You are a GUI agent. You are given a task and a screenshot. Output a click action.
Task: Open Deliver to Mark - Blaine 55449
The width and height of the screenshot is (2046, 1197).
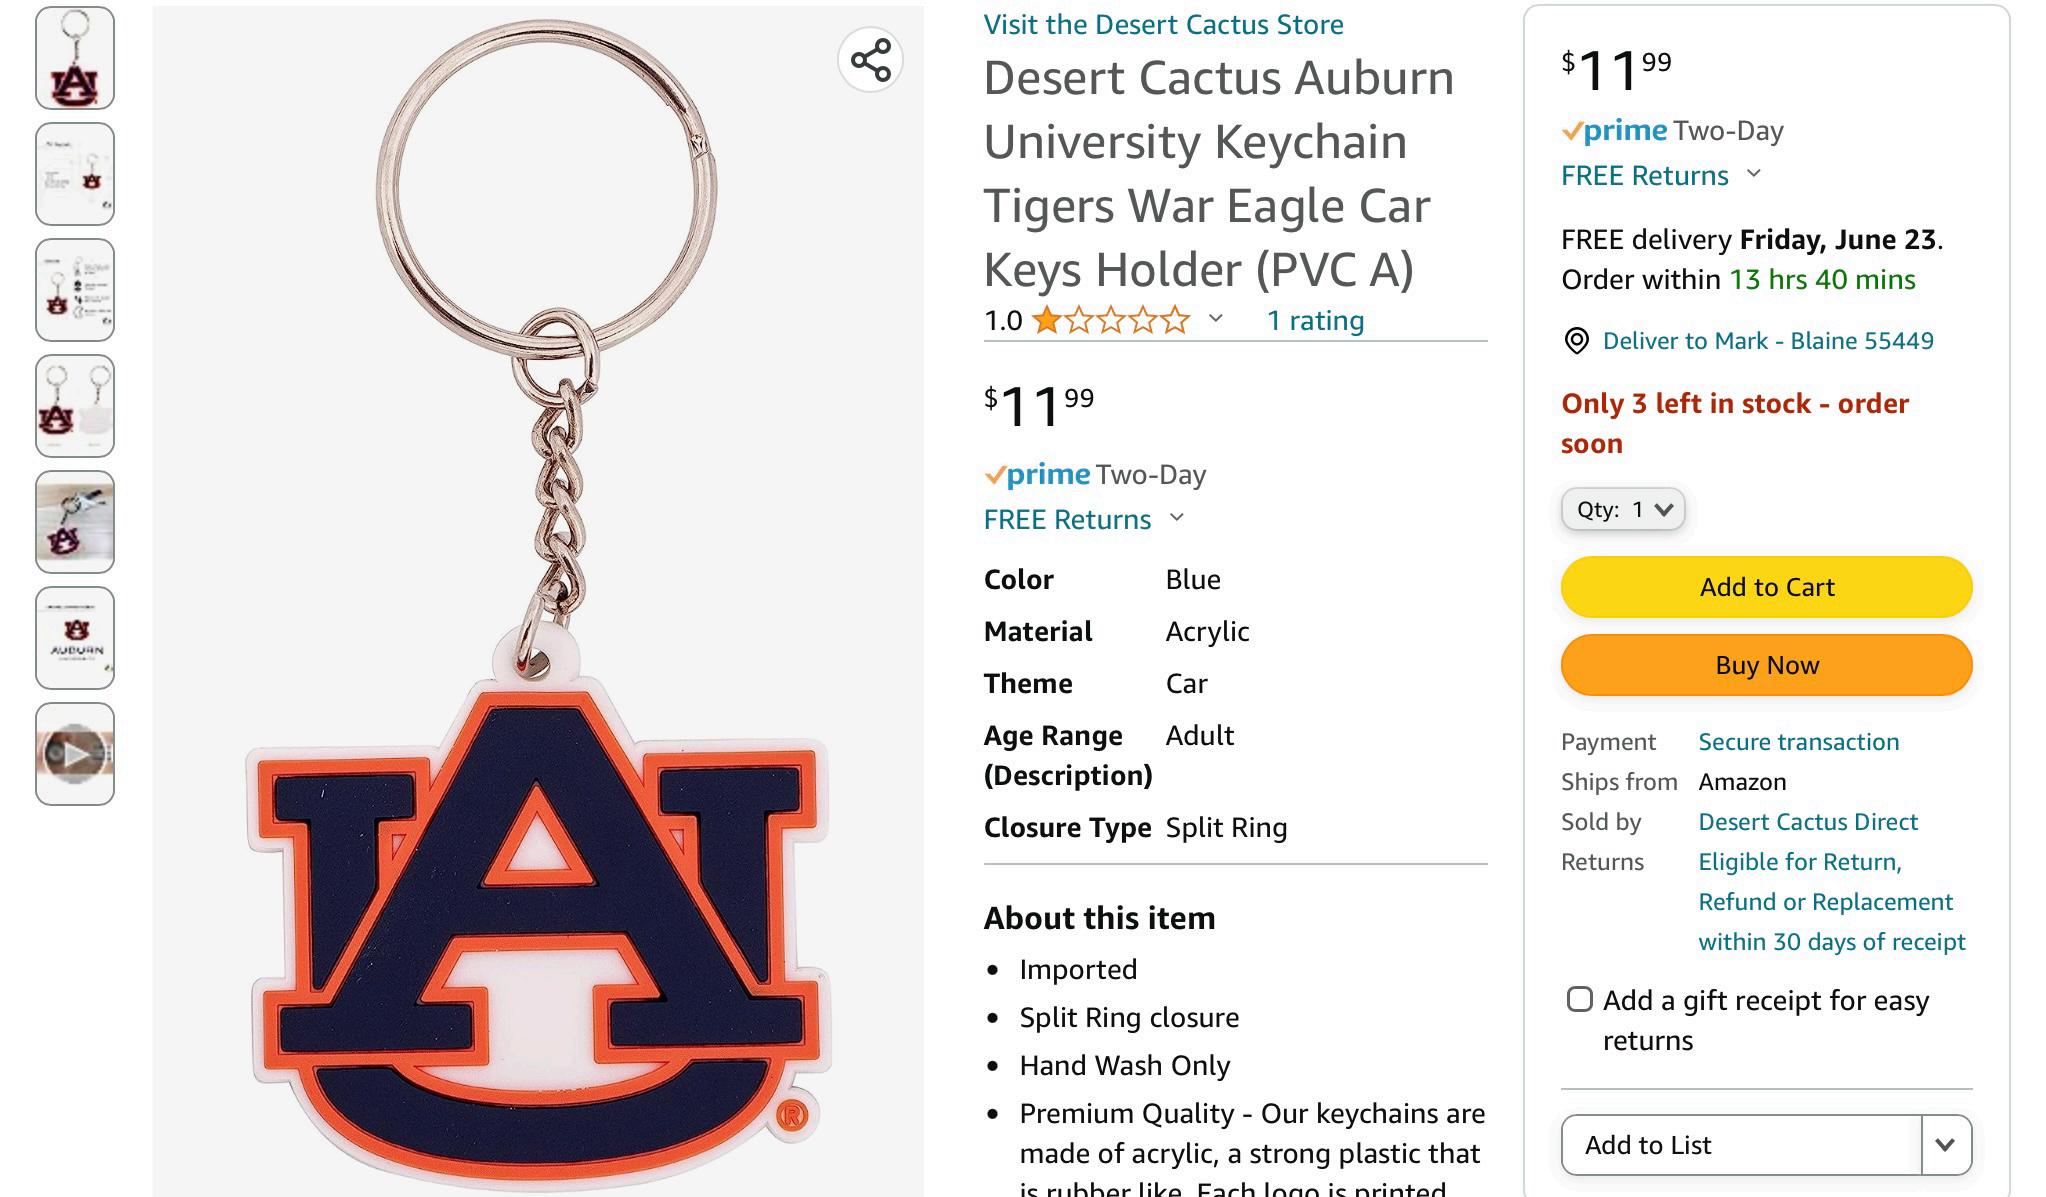(x=1767, y=341)
